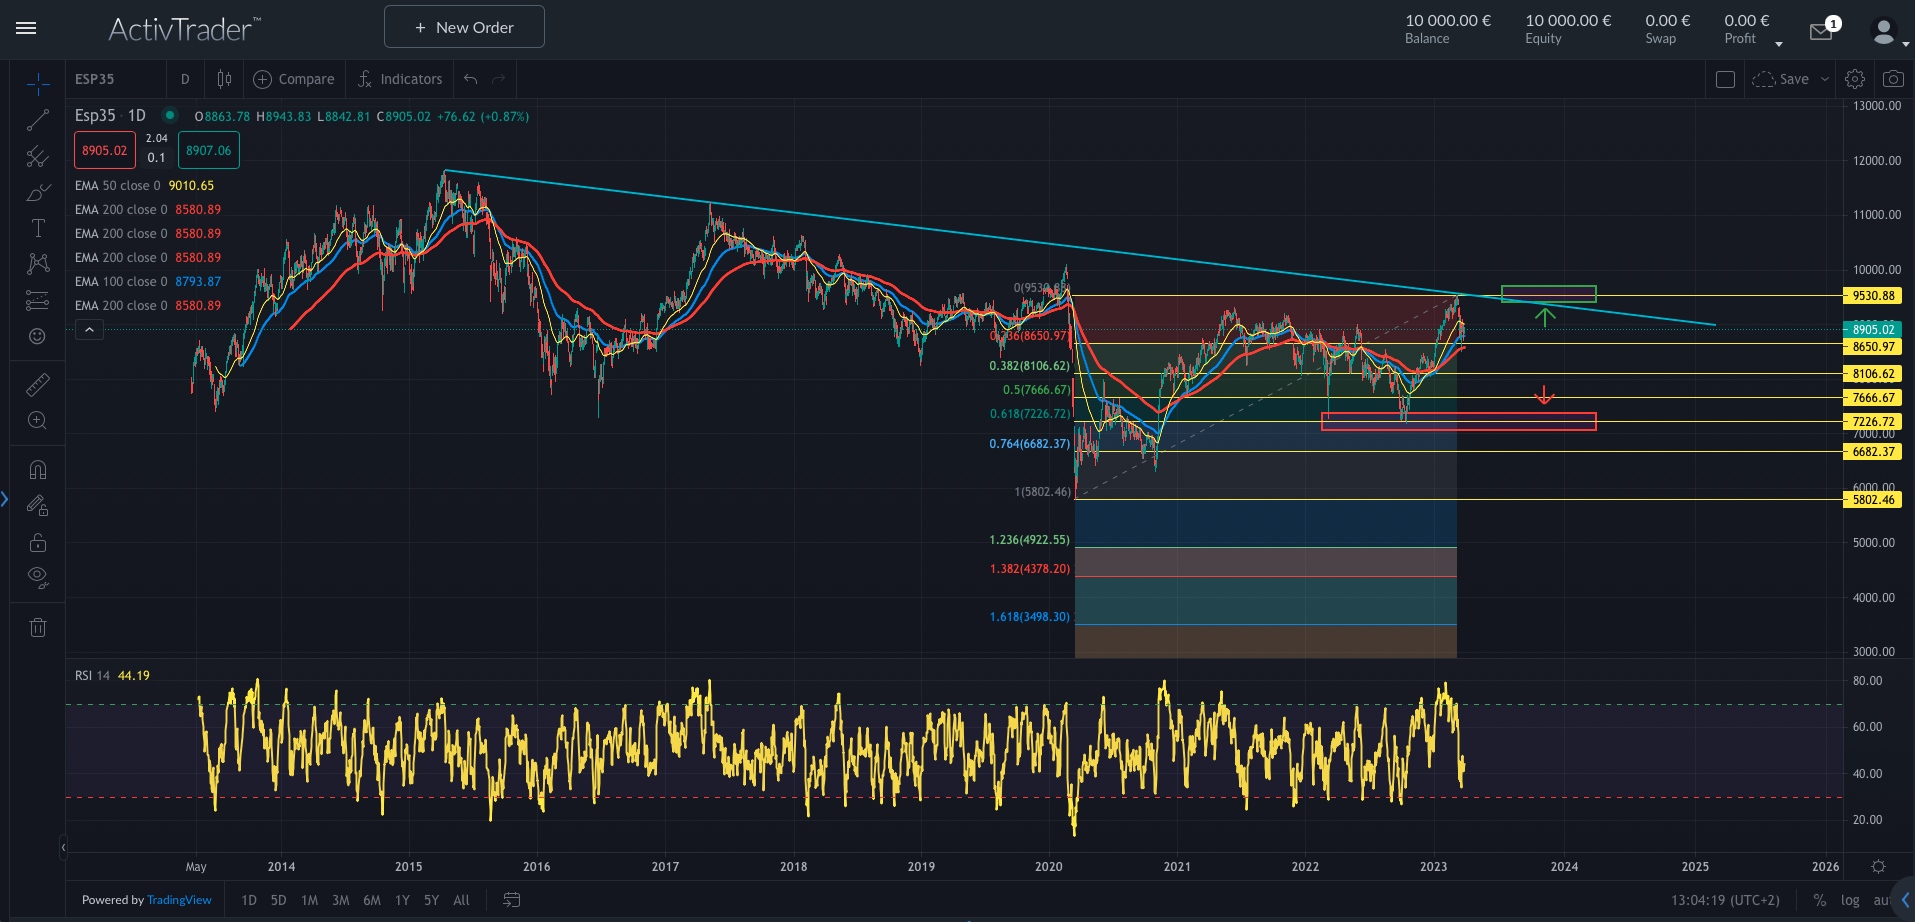Collapse the indicator legend with the arrow
Image resolution: width=1915 pixels, height=922 pixels.
click(x=89, y=329)
